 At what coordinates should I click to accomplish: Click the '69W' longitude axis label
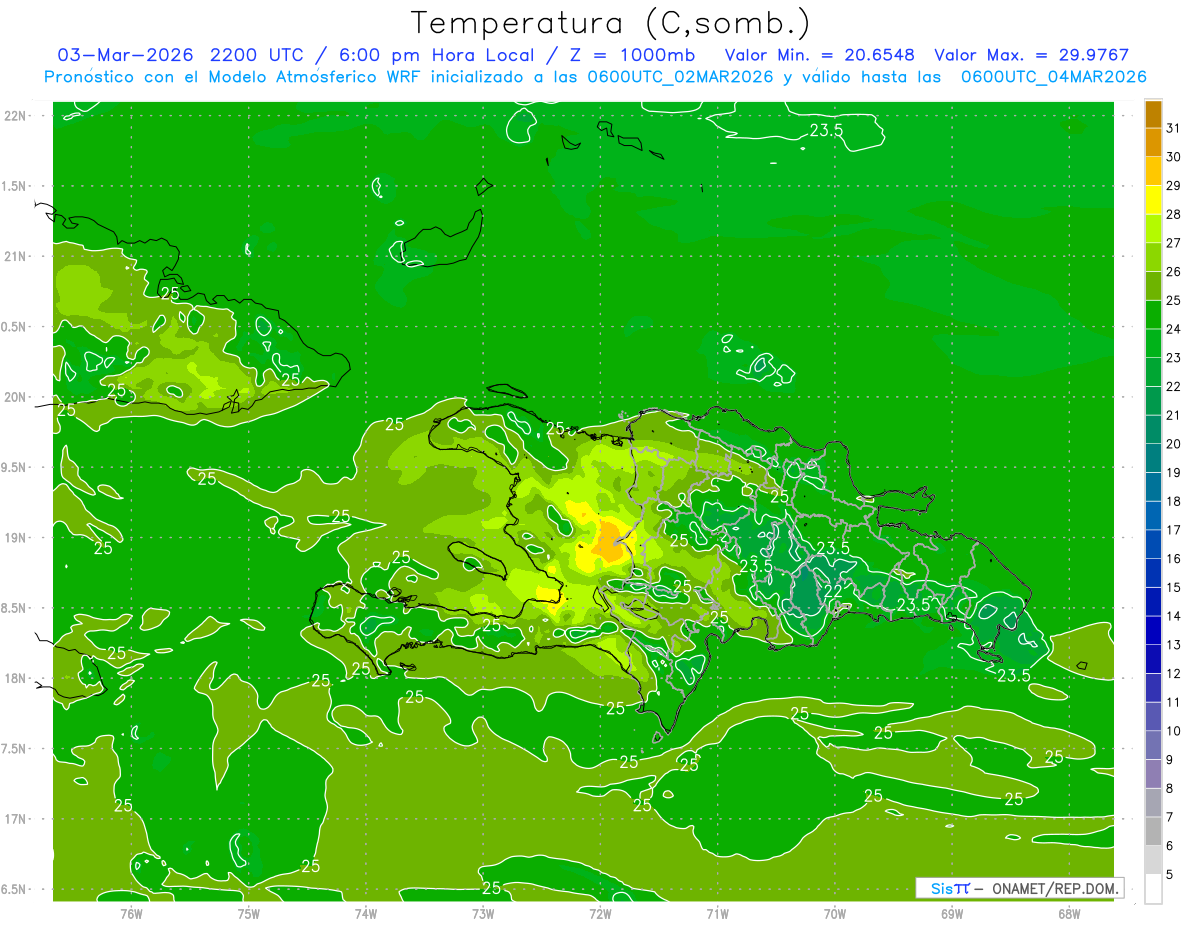tap(952, 913)
